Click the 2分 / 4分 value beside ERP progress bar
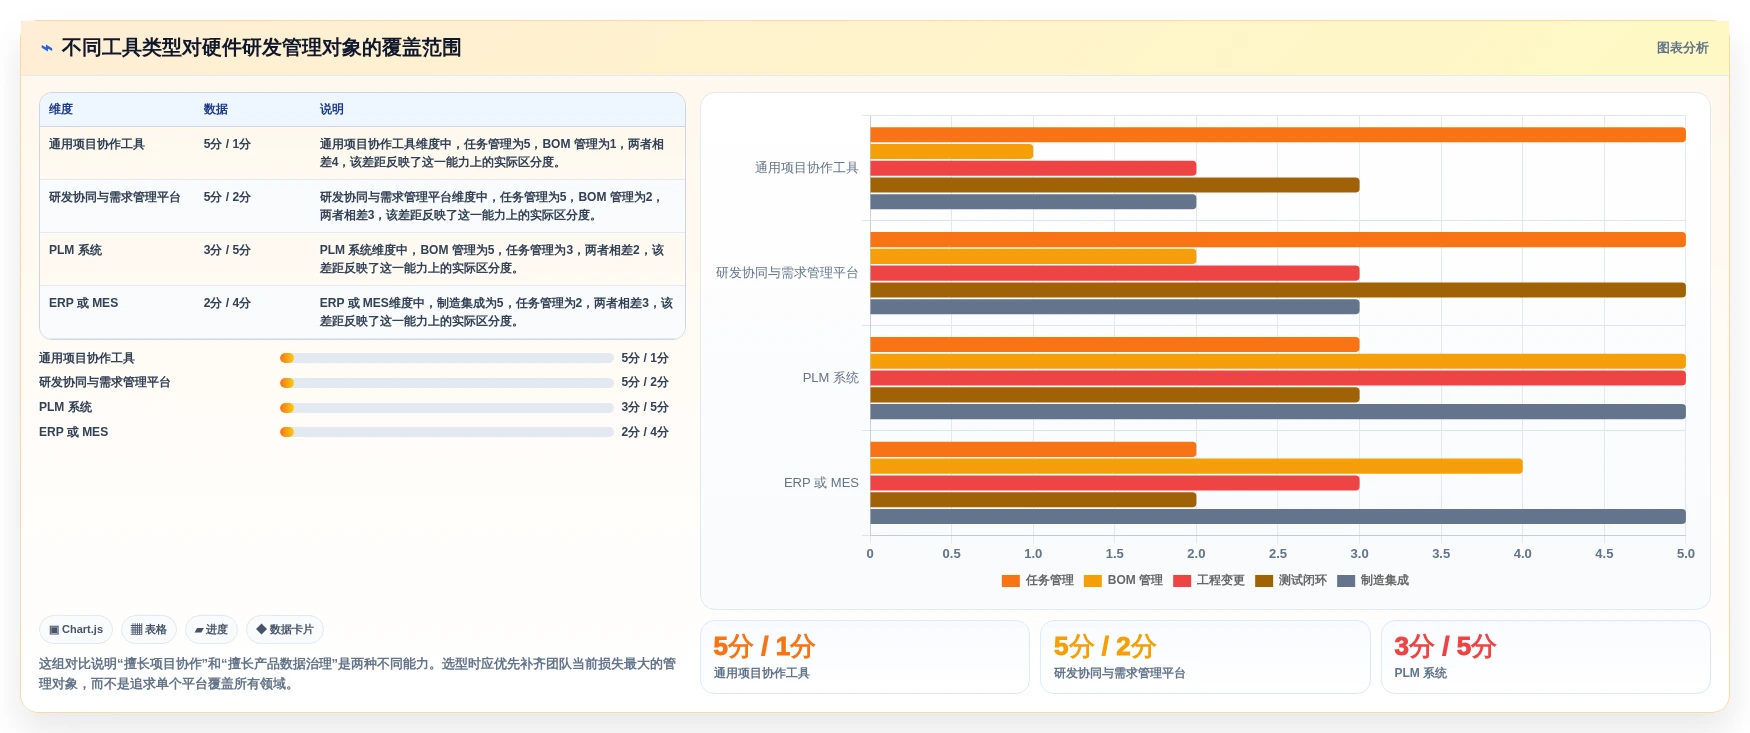Viewport: 1750px width, 733px height. (x=645, y=432)
